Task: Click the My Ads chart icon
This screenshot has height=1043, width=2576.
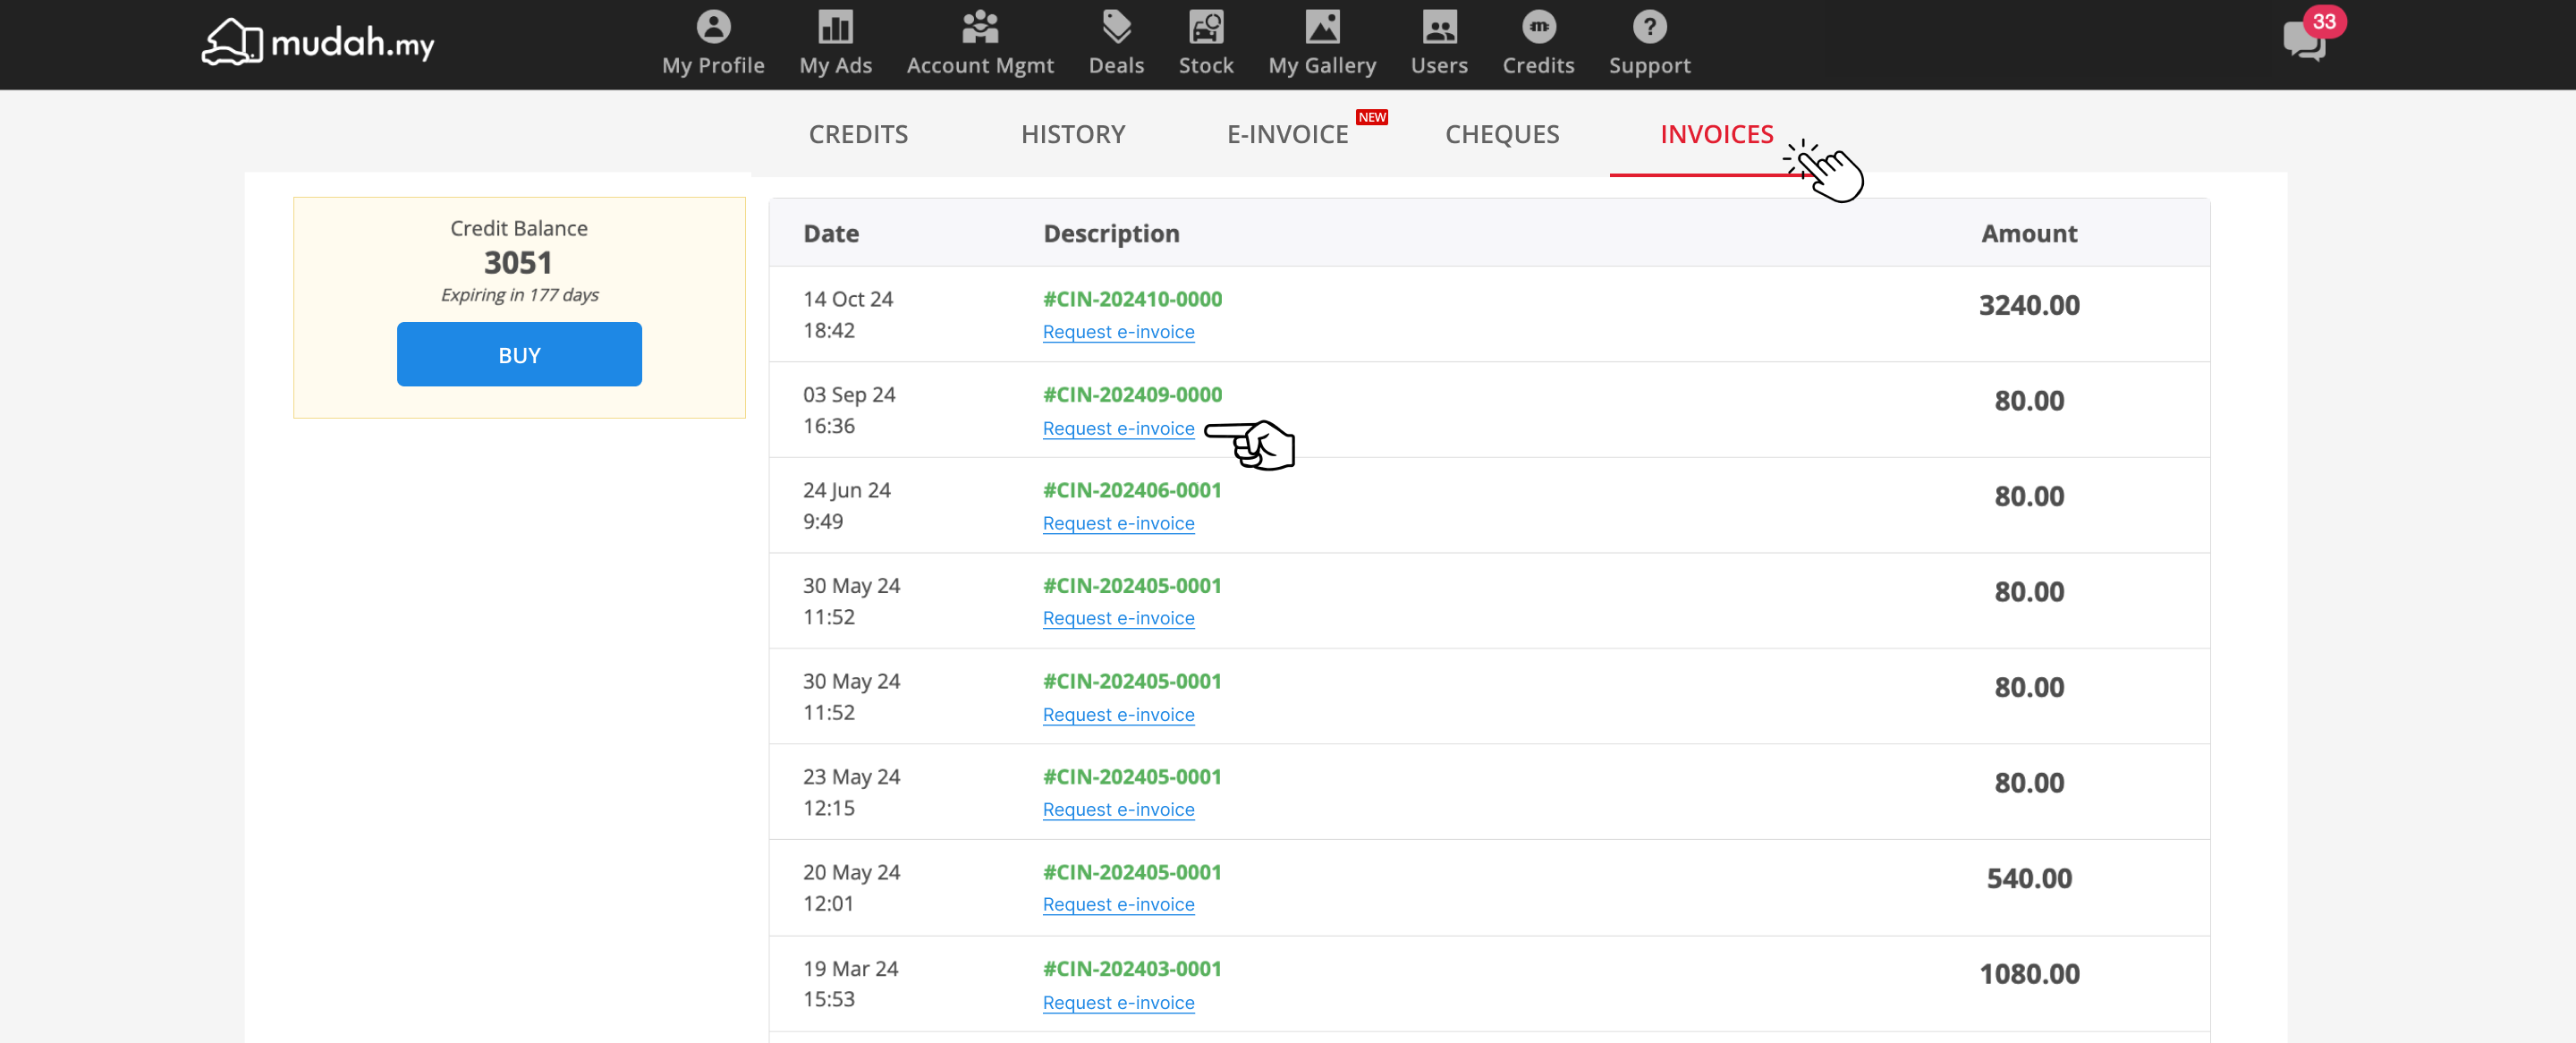Action: click(x=835, y=27)
